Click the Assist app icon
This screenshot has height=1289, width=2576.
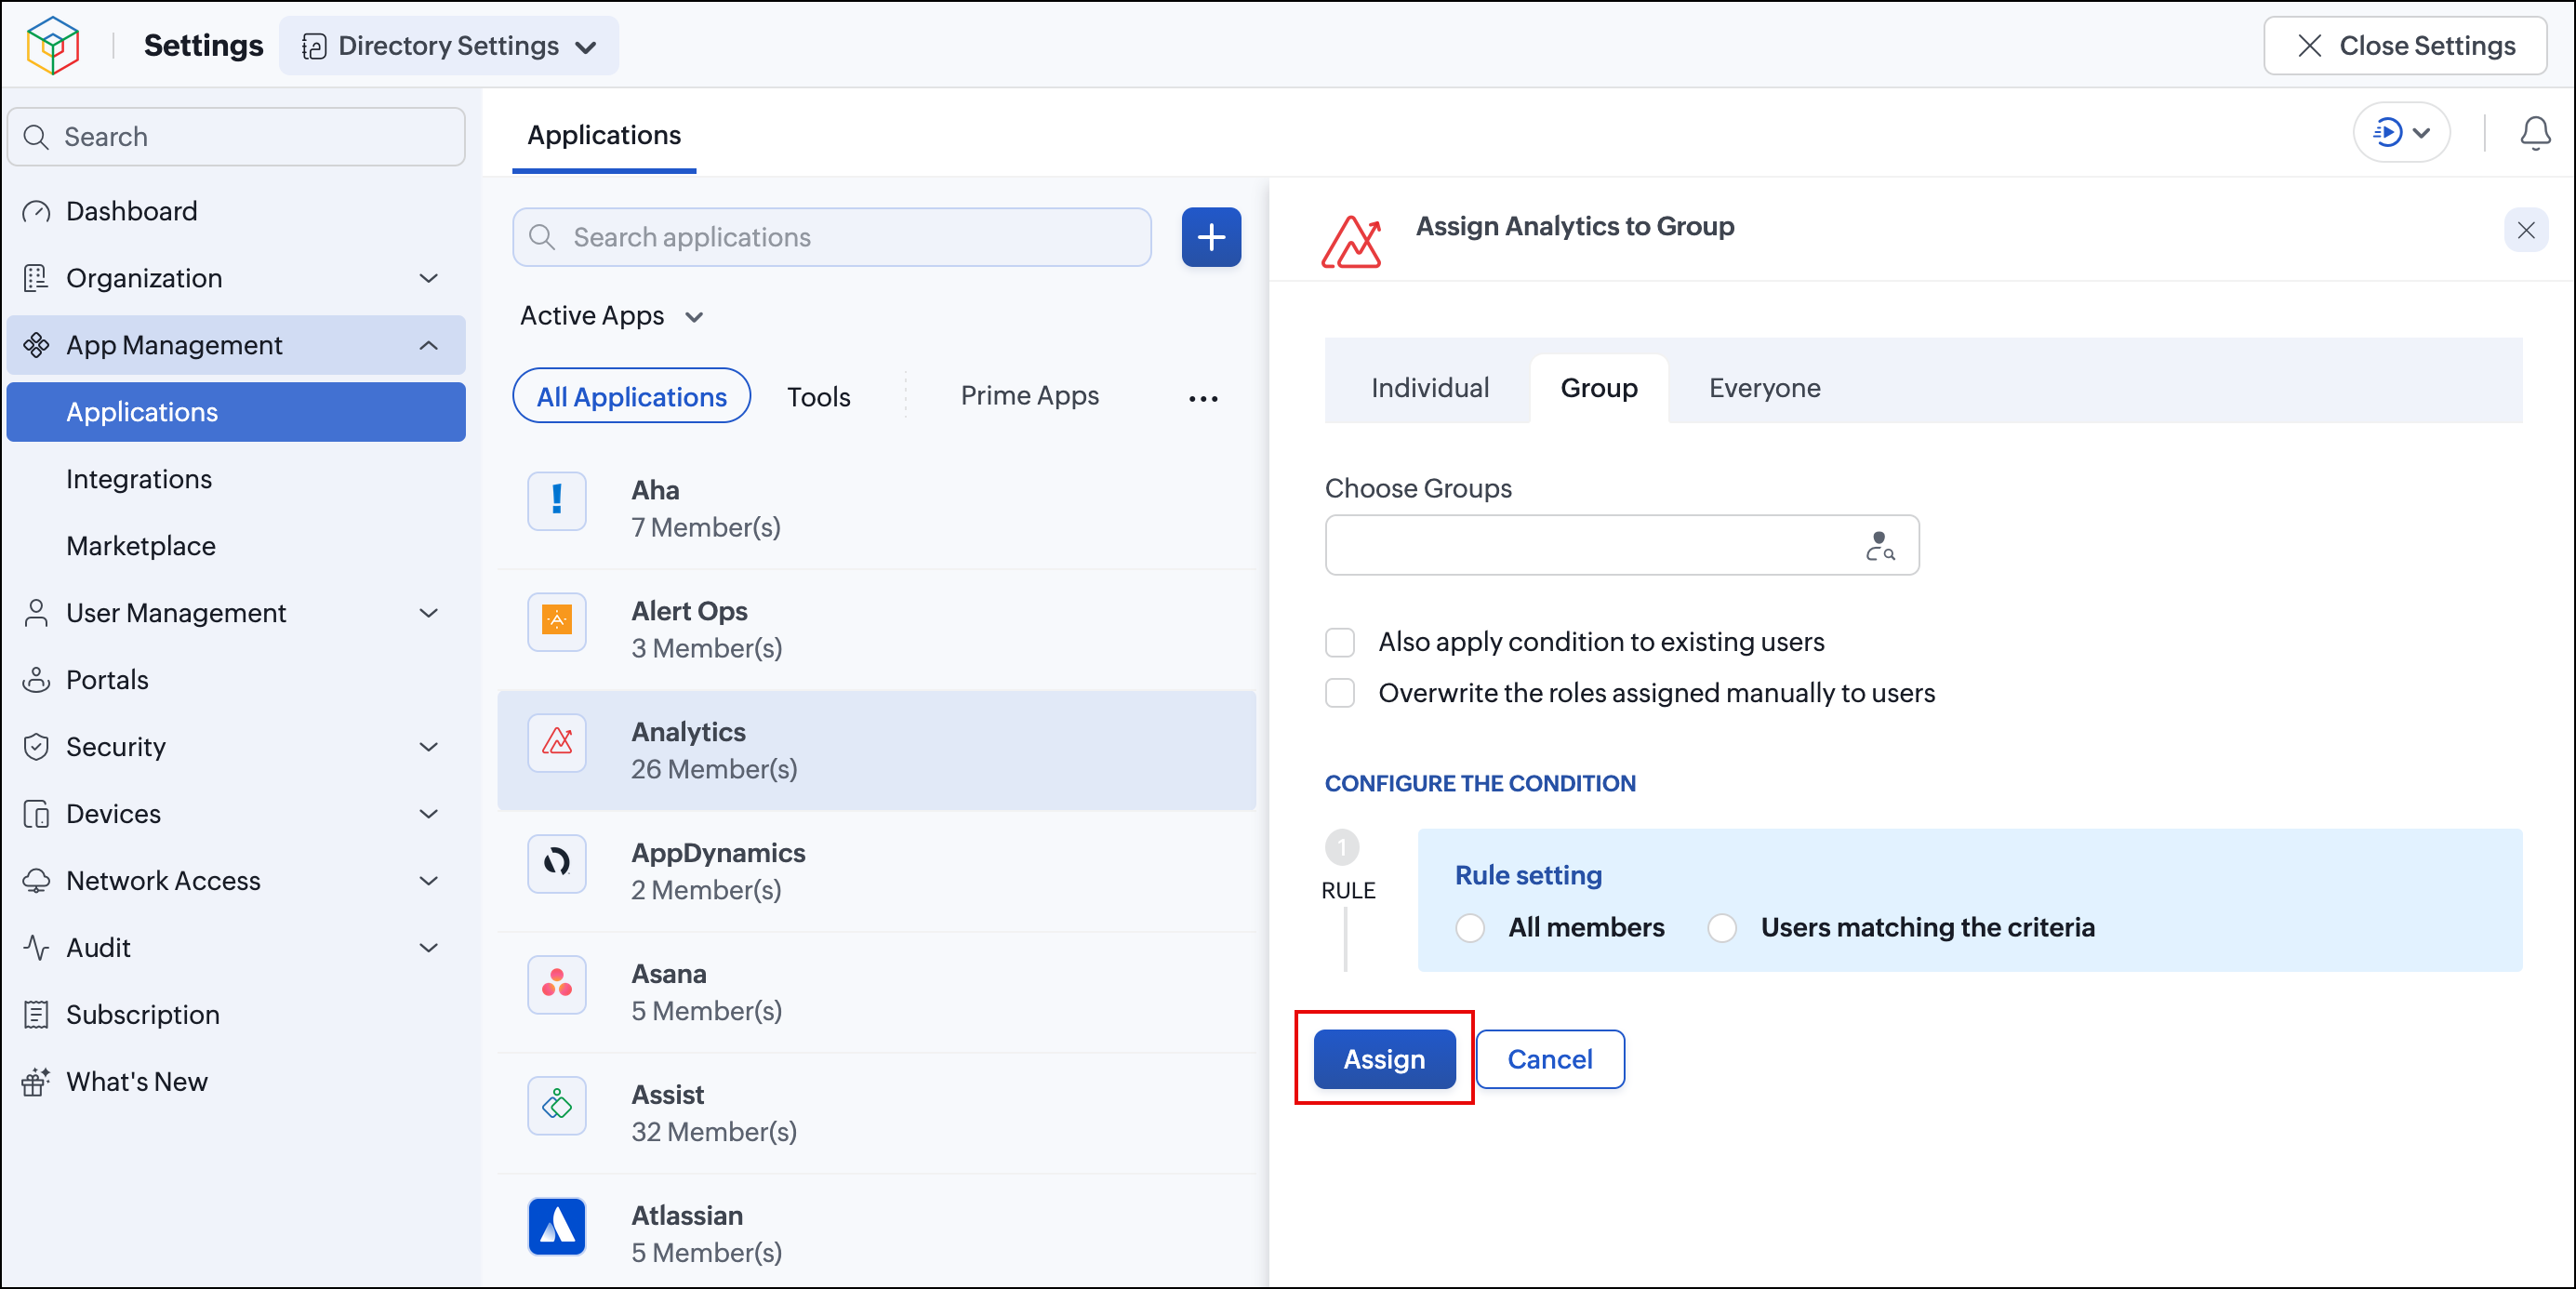click(x=557, y=1106)
